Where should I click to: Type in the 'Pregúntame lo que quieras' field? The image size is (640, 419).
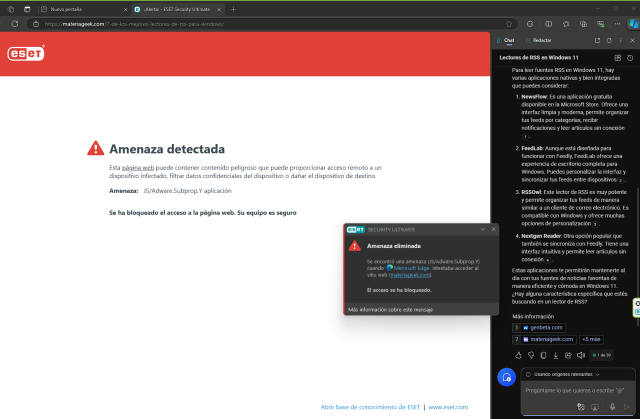coord(570,390)
